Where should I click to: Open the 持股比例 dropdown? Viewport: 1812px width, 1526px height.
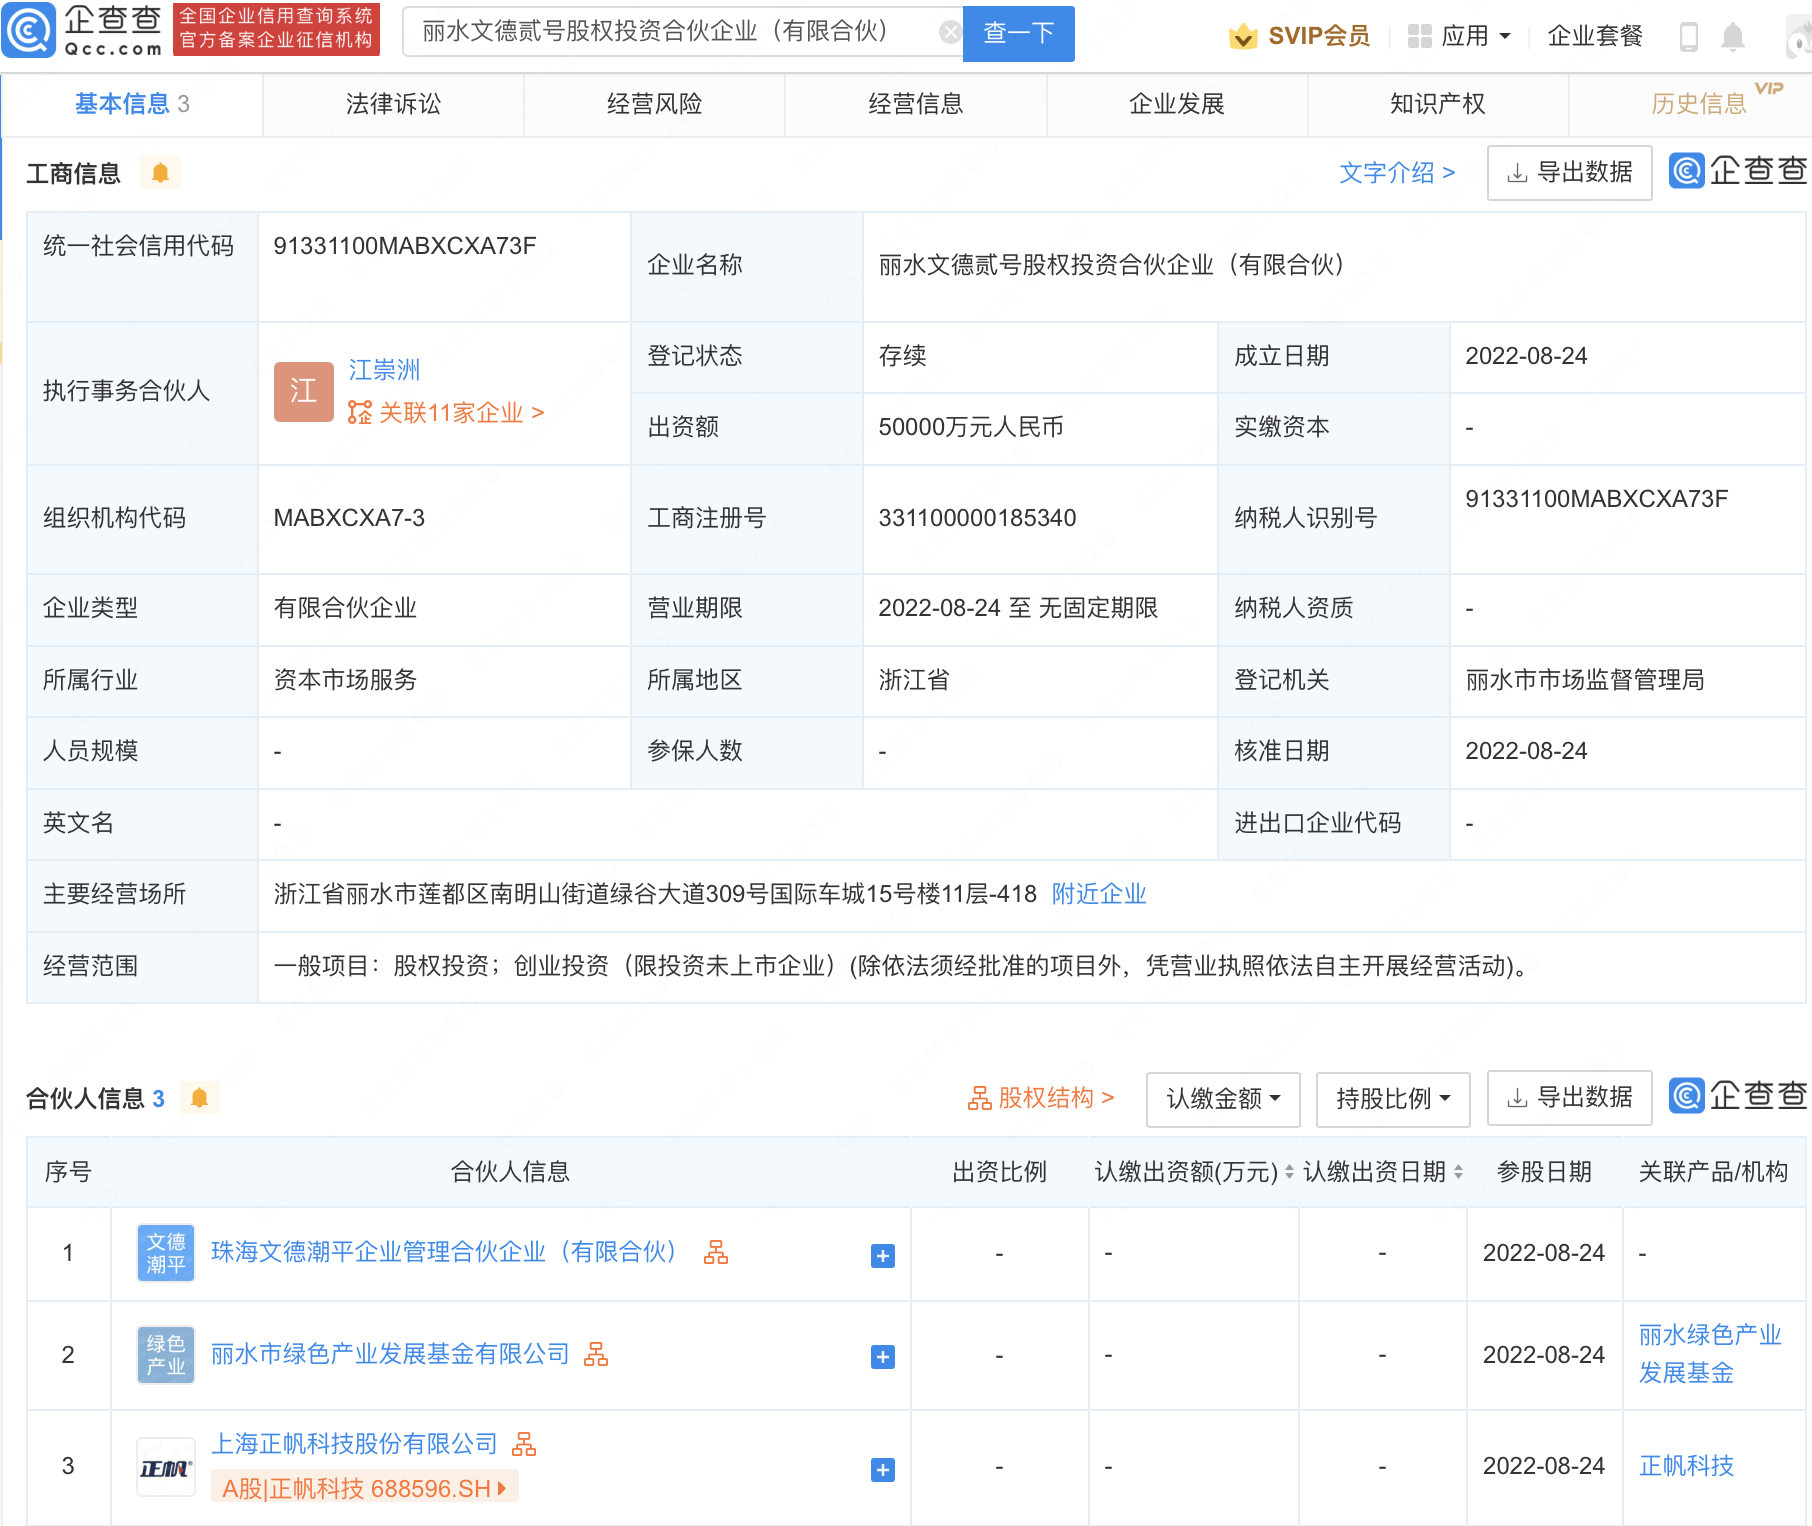point(1393,1099)
